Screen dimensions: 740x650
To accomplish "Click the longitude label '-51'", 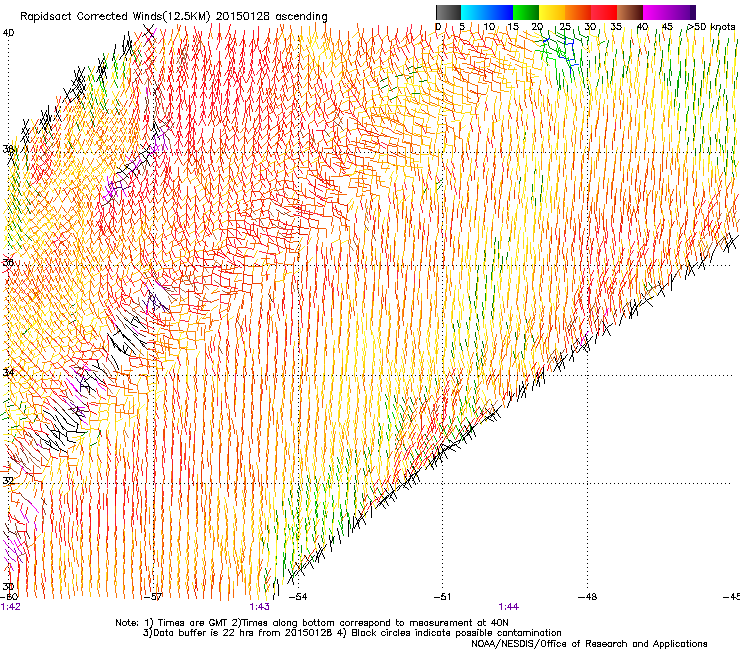I will point(442,597).
